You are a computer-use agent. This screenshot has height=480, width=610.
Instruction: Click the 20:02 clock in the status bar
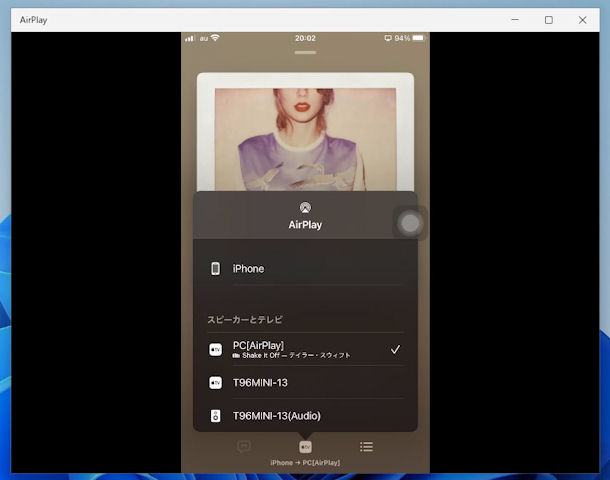(x=305, y=38)
